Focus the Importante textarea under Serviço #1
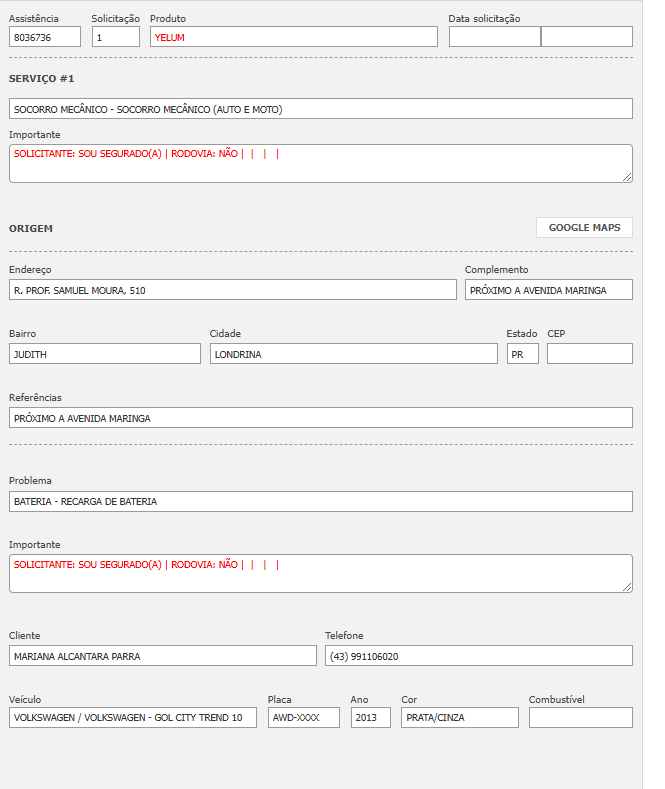The image size is (665, 789). pos(320,164)
